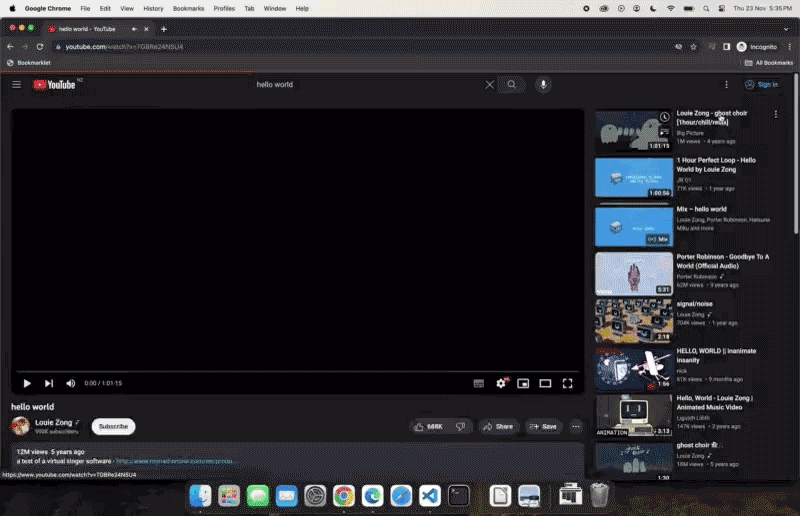This screenshot has width=800, height=516.
Task: Start voice search with microphone icon
Action: (544, 85)
